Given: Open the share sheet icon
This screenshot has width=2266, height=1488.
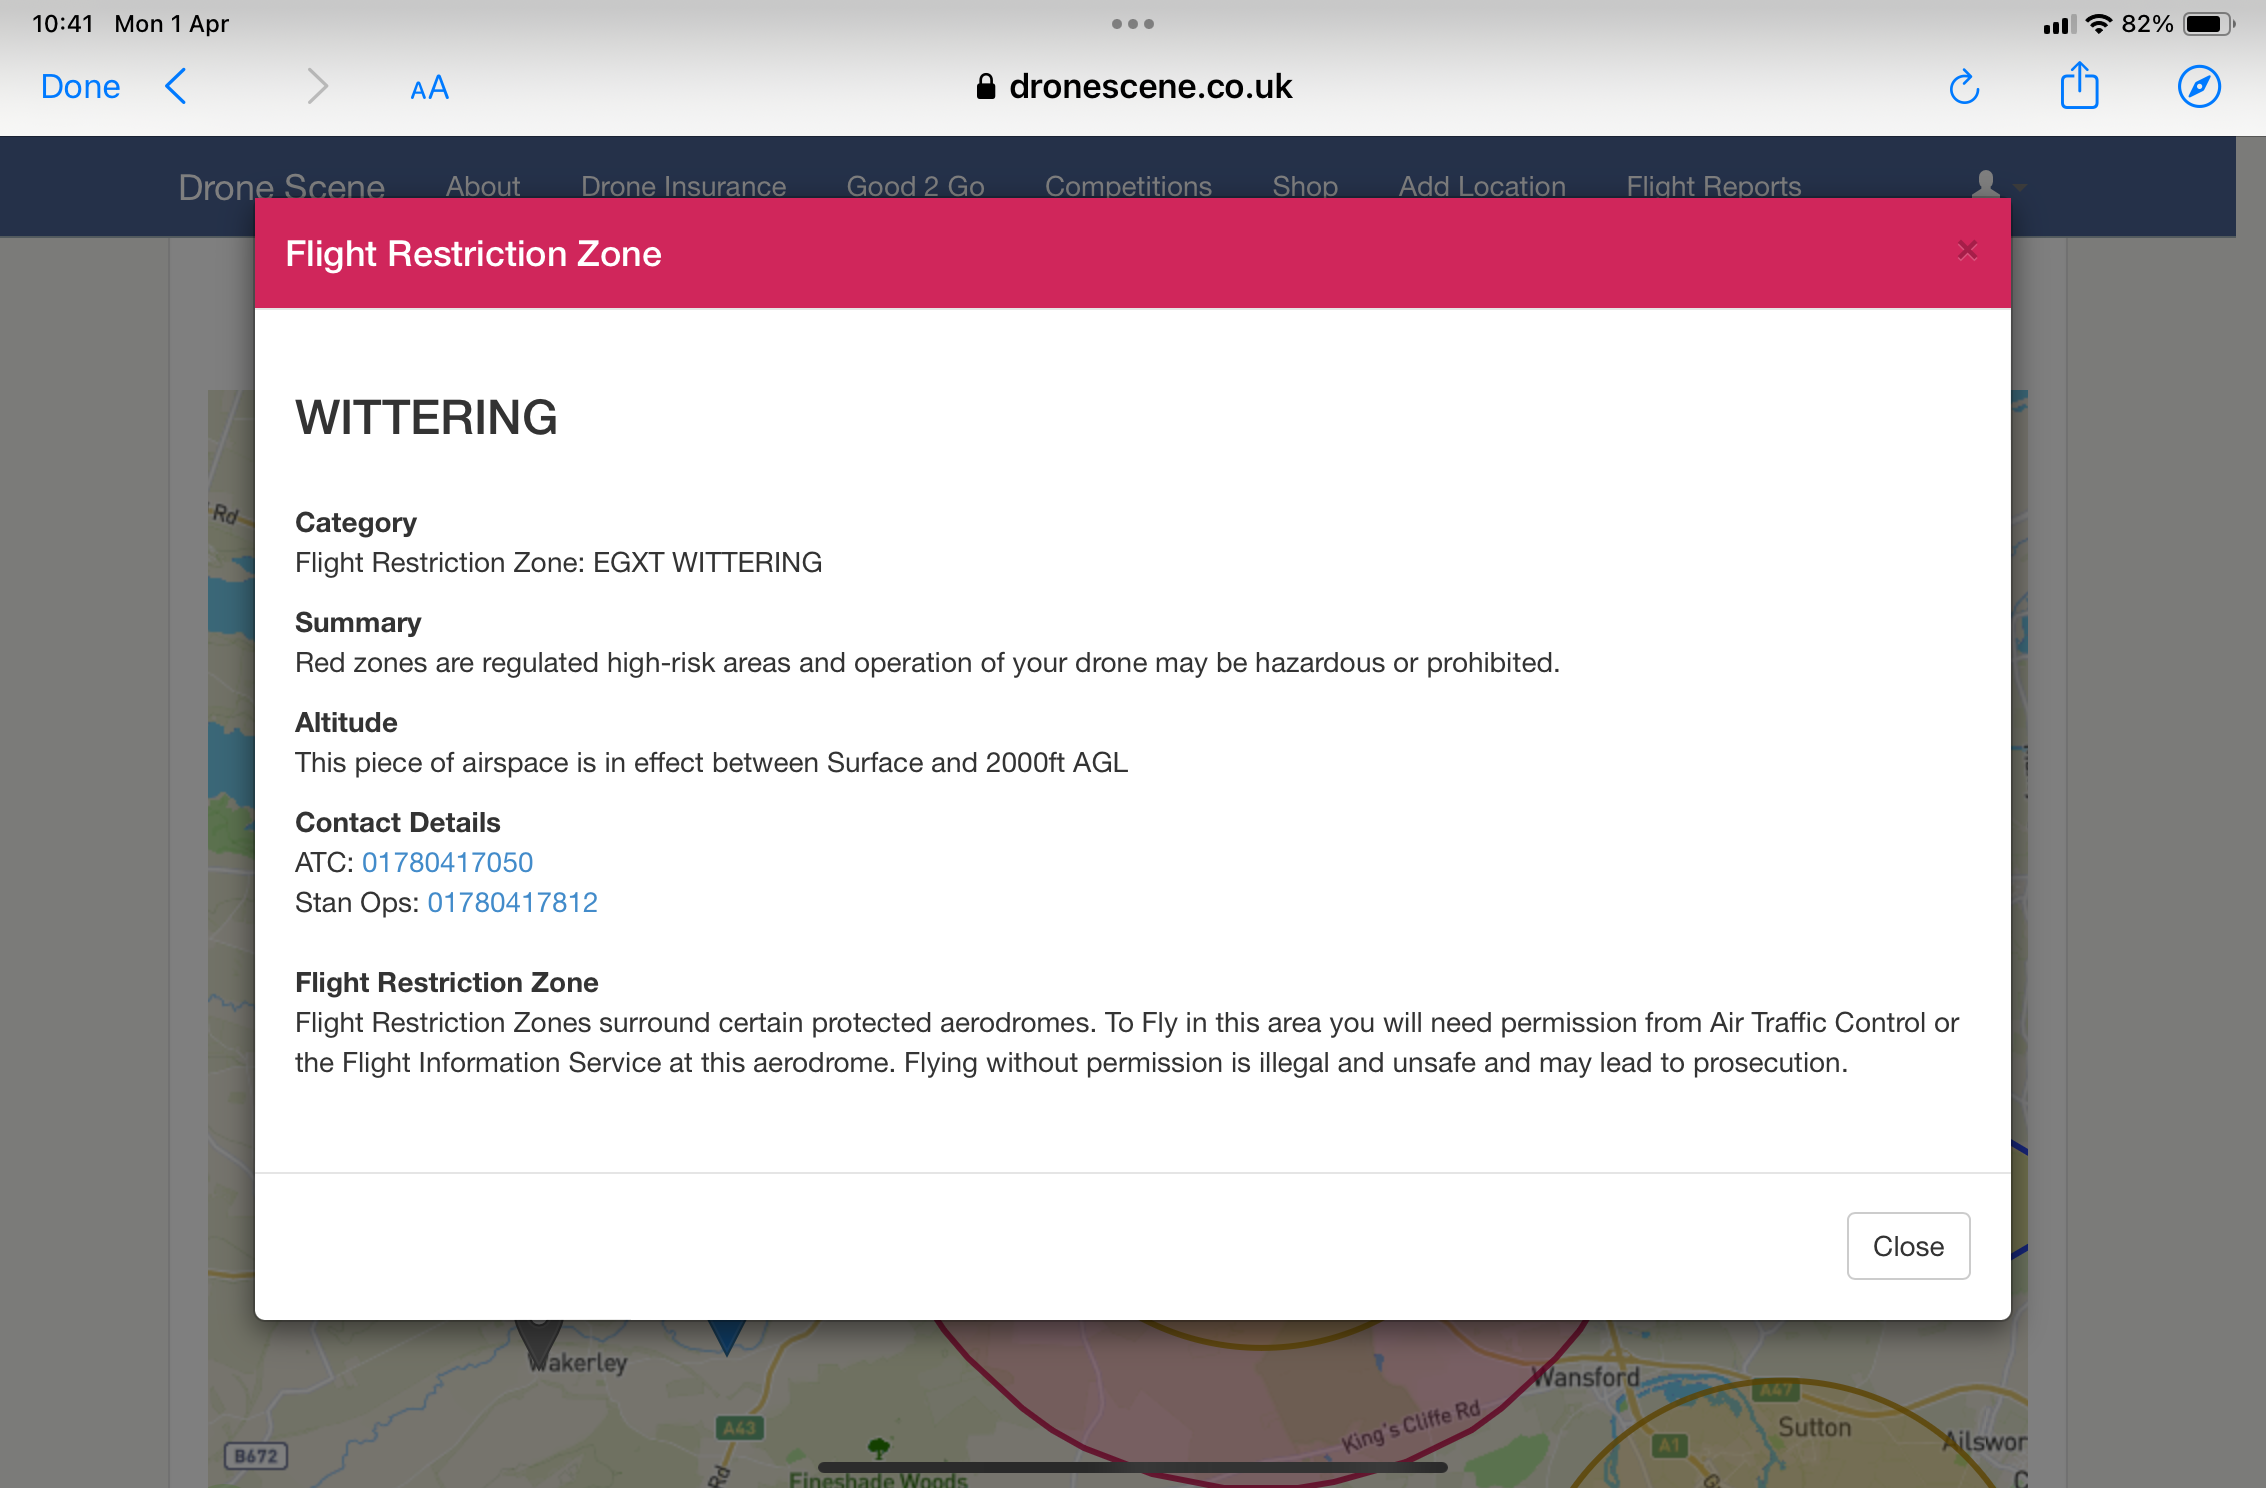Looking at the screenshot, I should 2079,86.
